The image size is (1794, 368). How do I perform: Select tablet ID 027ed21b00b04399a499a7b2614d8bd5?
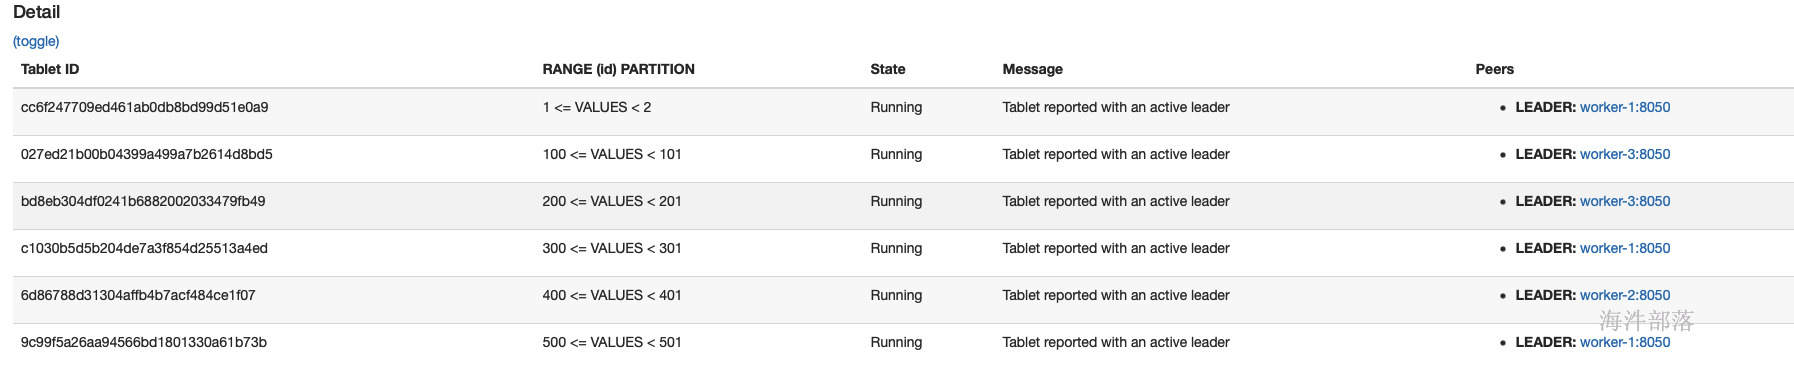pyautogui.click(x=147, y=154)
